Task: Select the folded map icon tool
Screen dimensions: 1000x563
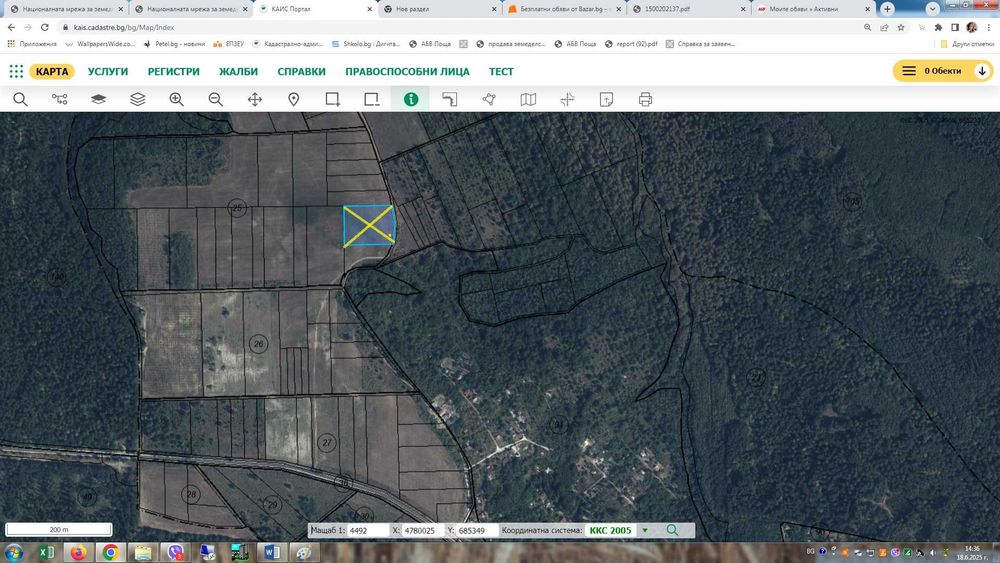Action: point(528,99)
